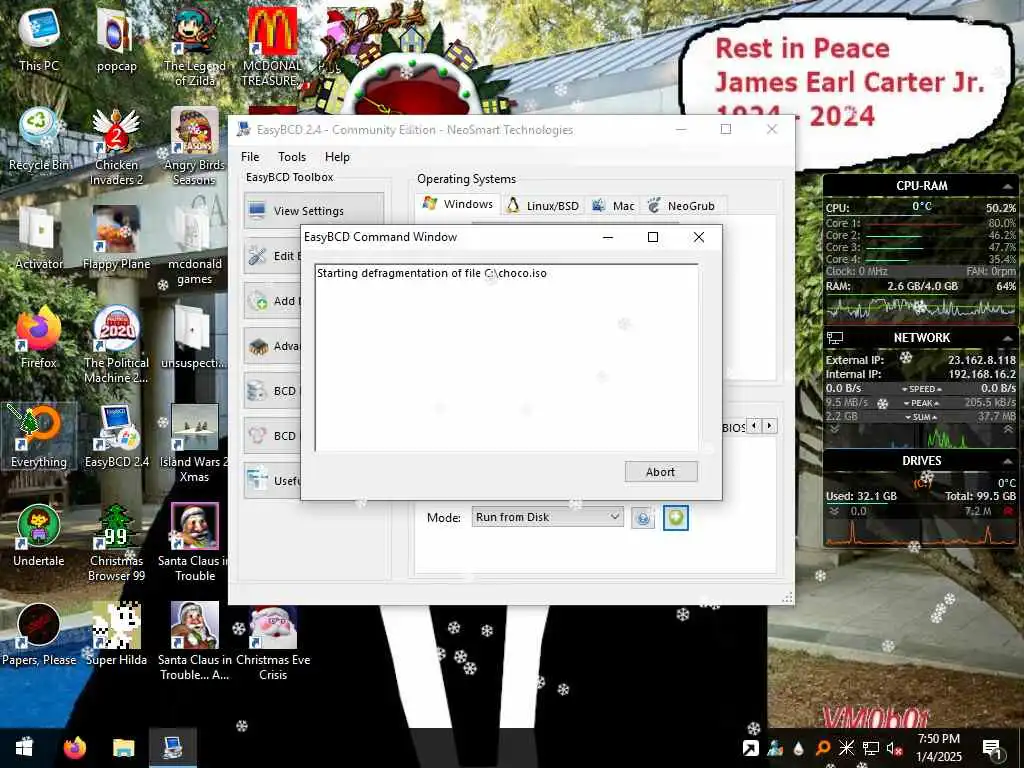The image size is (1024, 768).
Task: Click the Drives used-space bar
Action: tap(921, 505)
